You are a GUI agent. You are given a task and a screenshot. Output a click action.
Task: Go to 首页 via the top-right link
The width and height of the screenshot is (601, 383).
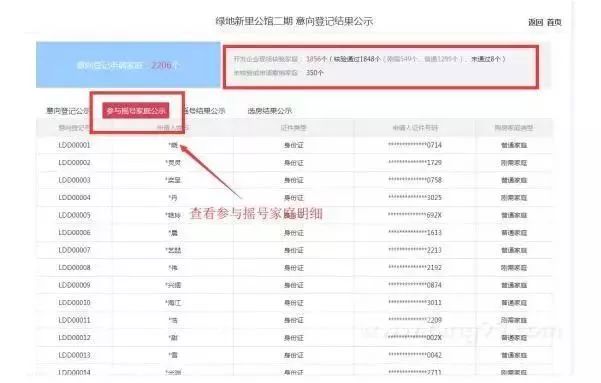pyautogui.click(x=554, y=23)
